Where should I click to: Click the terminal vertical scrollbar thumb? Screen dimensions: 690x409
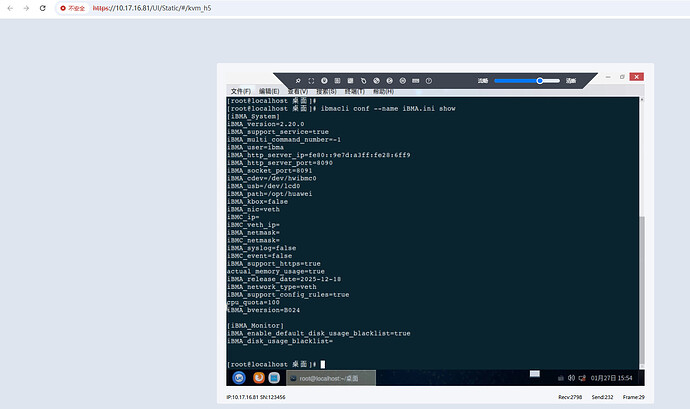(642, 291)
